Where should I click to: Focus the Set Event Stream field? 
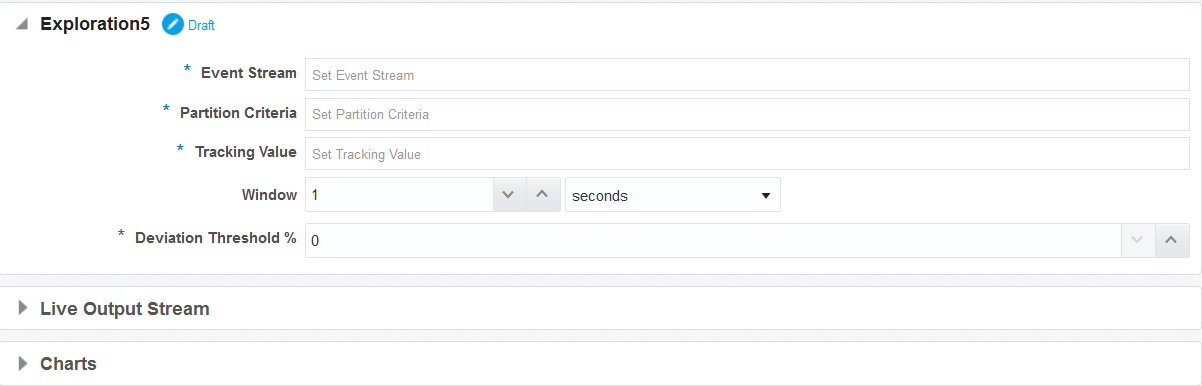pos(747,74)
